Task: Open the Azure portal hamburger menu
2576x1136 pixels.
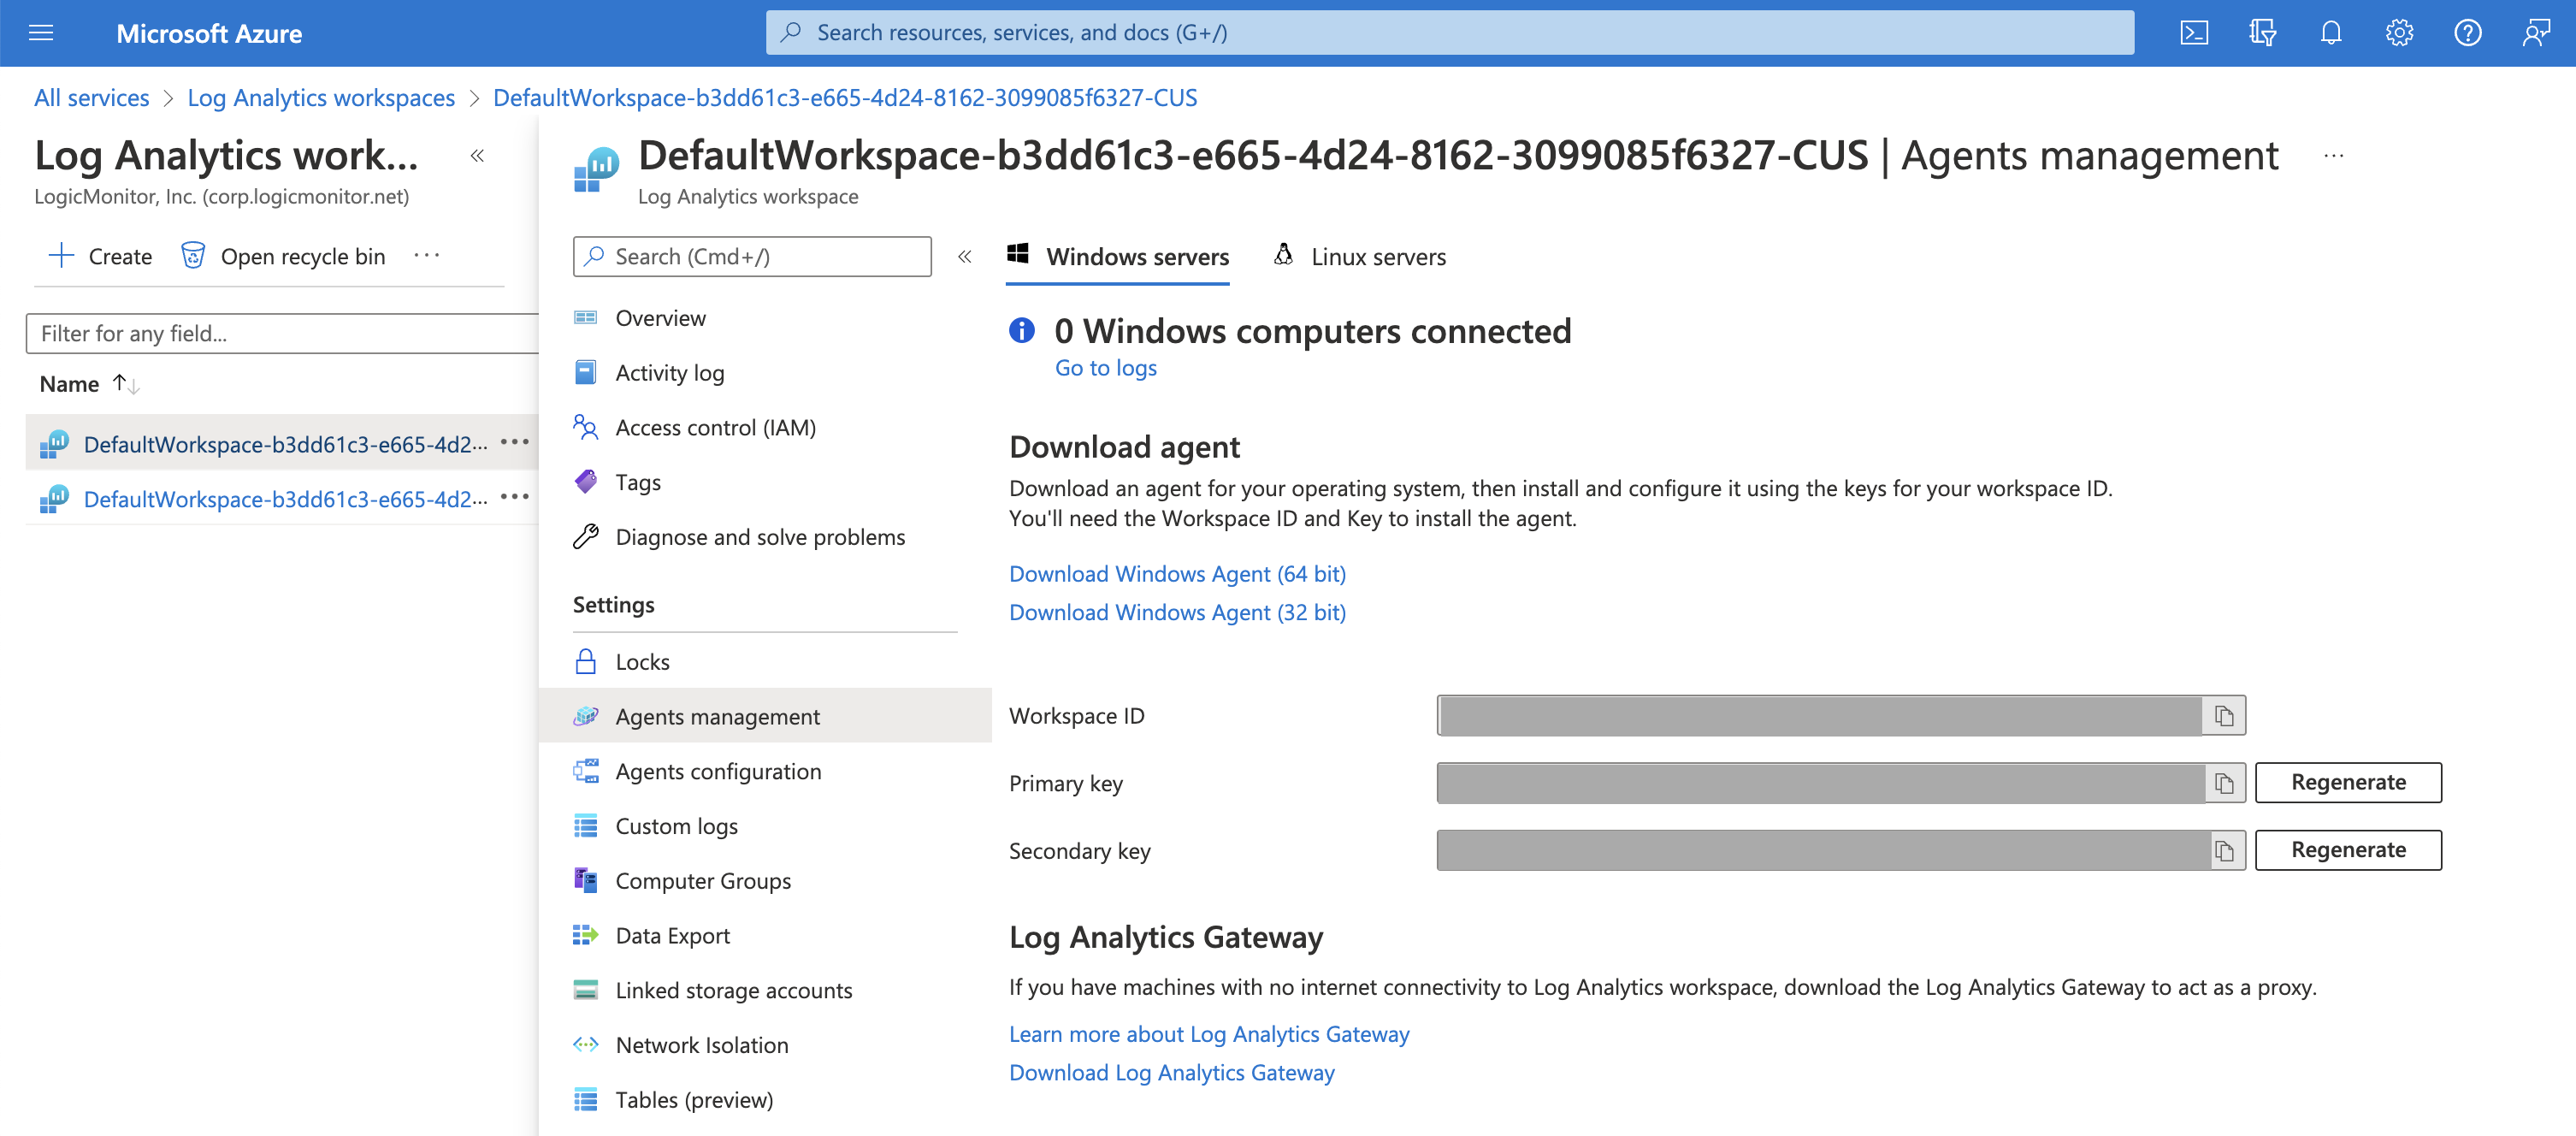Action: [x=41, y=33]
